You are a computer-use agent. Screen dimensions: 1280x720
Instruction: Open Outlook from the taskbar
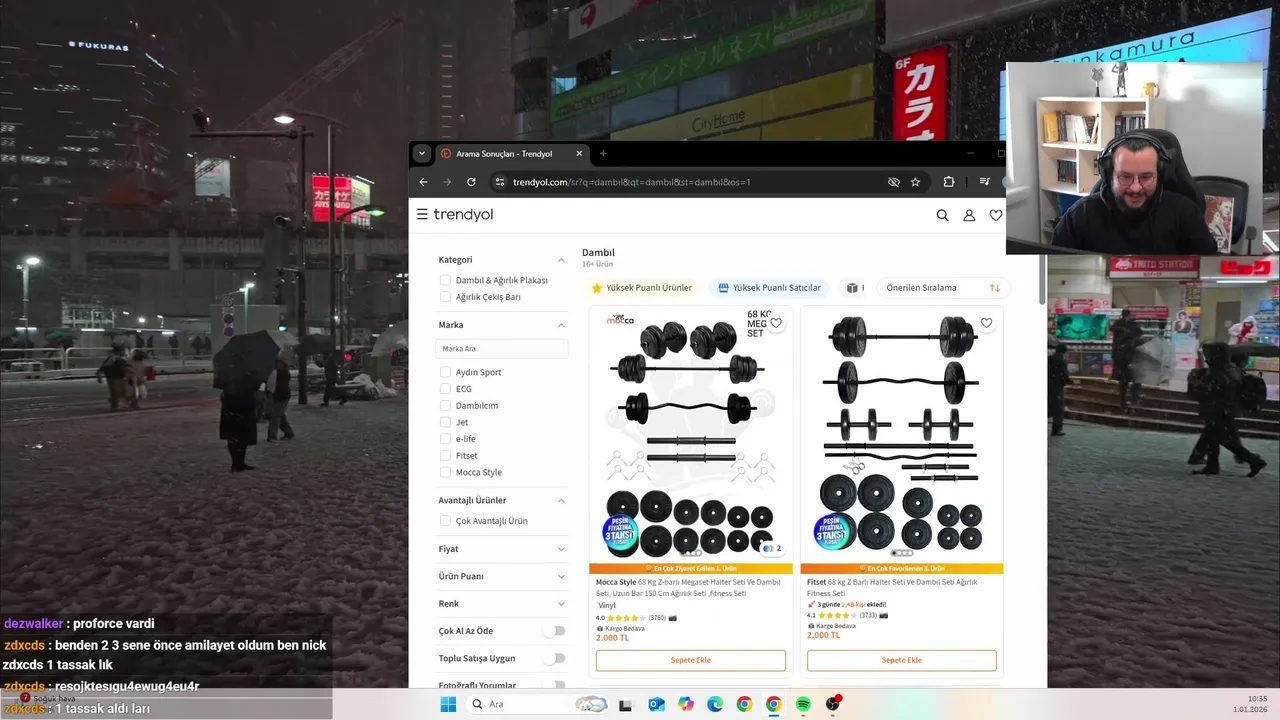(656, 704)
